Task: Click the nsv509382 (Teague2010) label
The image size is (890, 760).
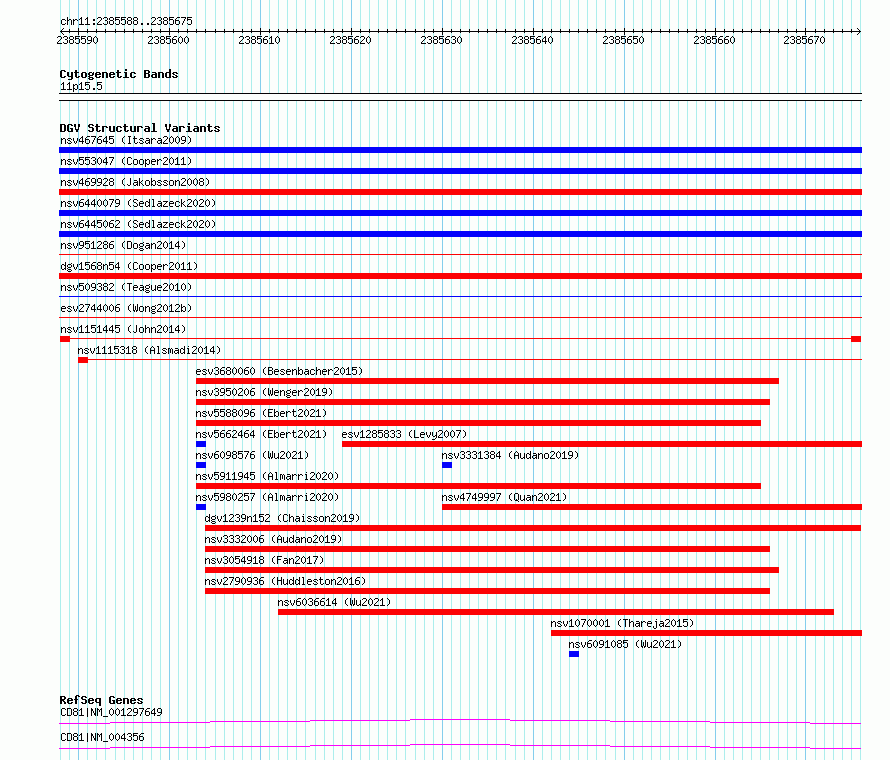Action: point(126,287)
